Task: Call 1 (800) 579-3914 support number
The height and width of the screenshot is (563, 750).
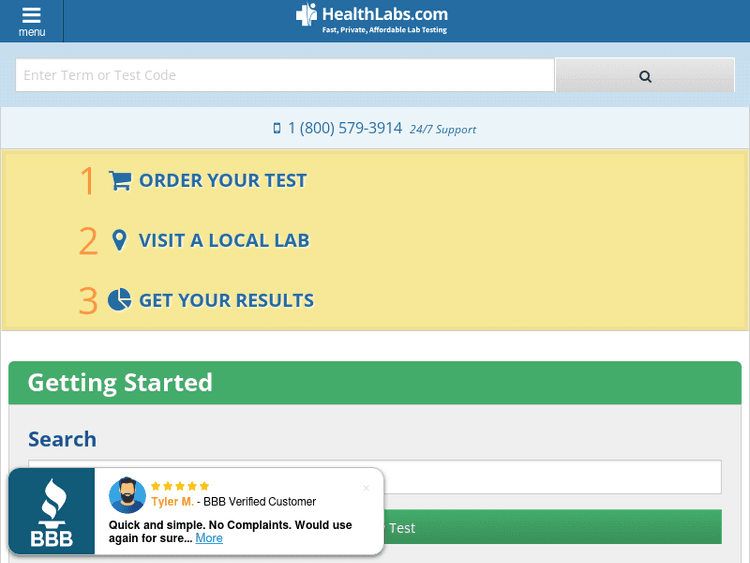Action: (345, 128)
